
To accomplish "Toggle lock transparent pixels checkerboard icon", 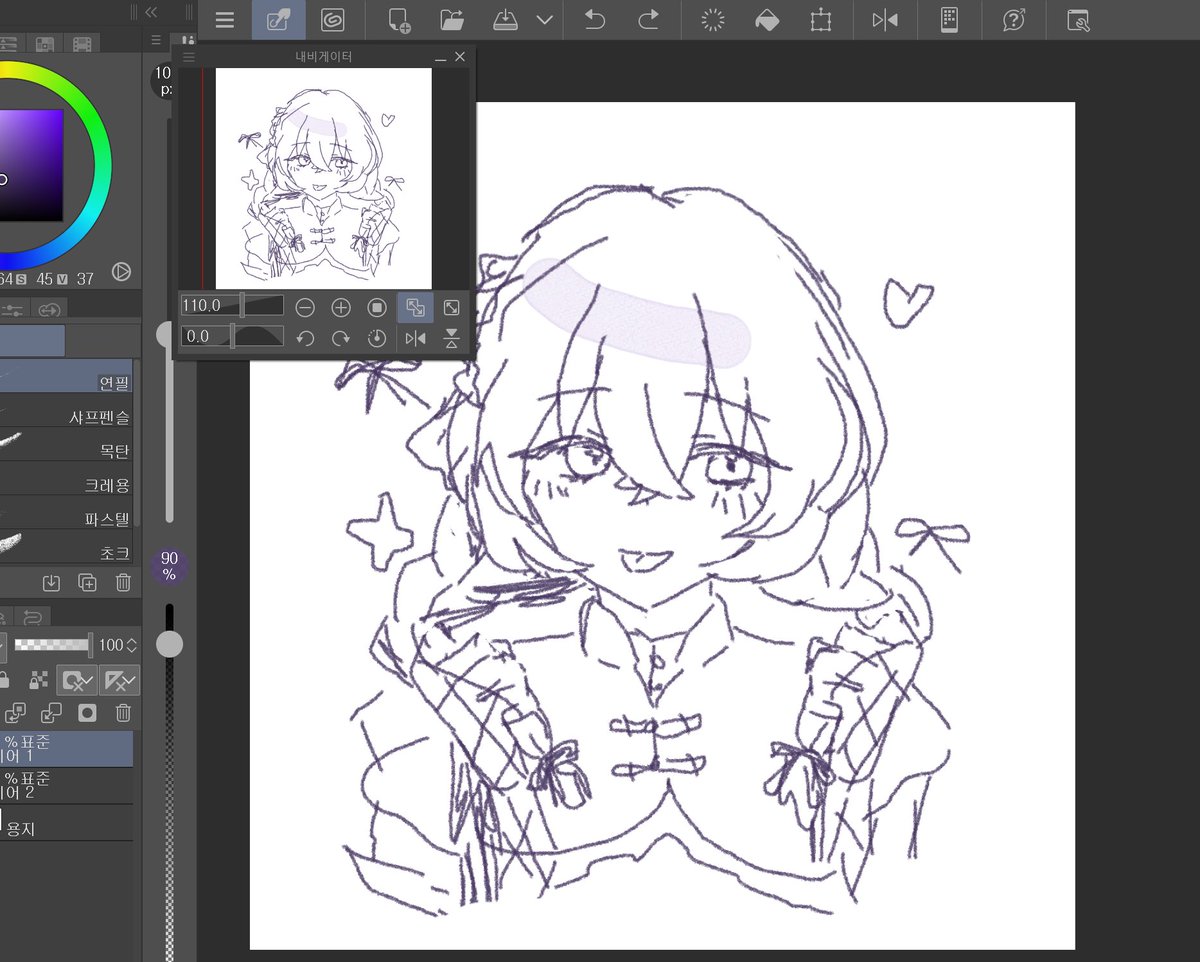I will [39, 680].
